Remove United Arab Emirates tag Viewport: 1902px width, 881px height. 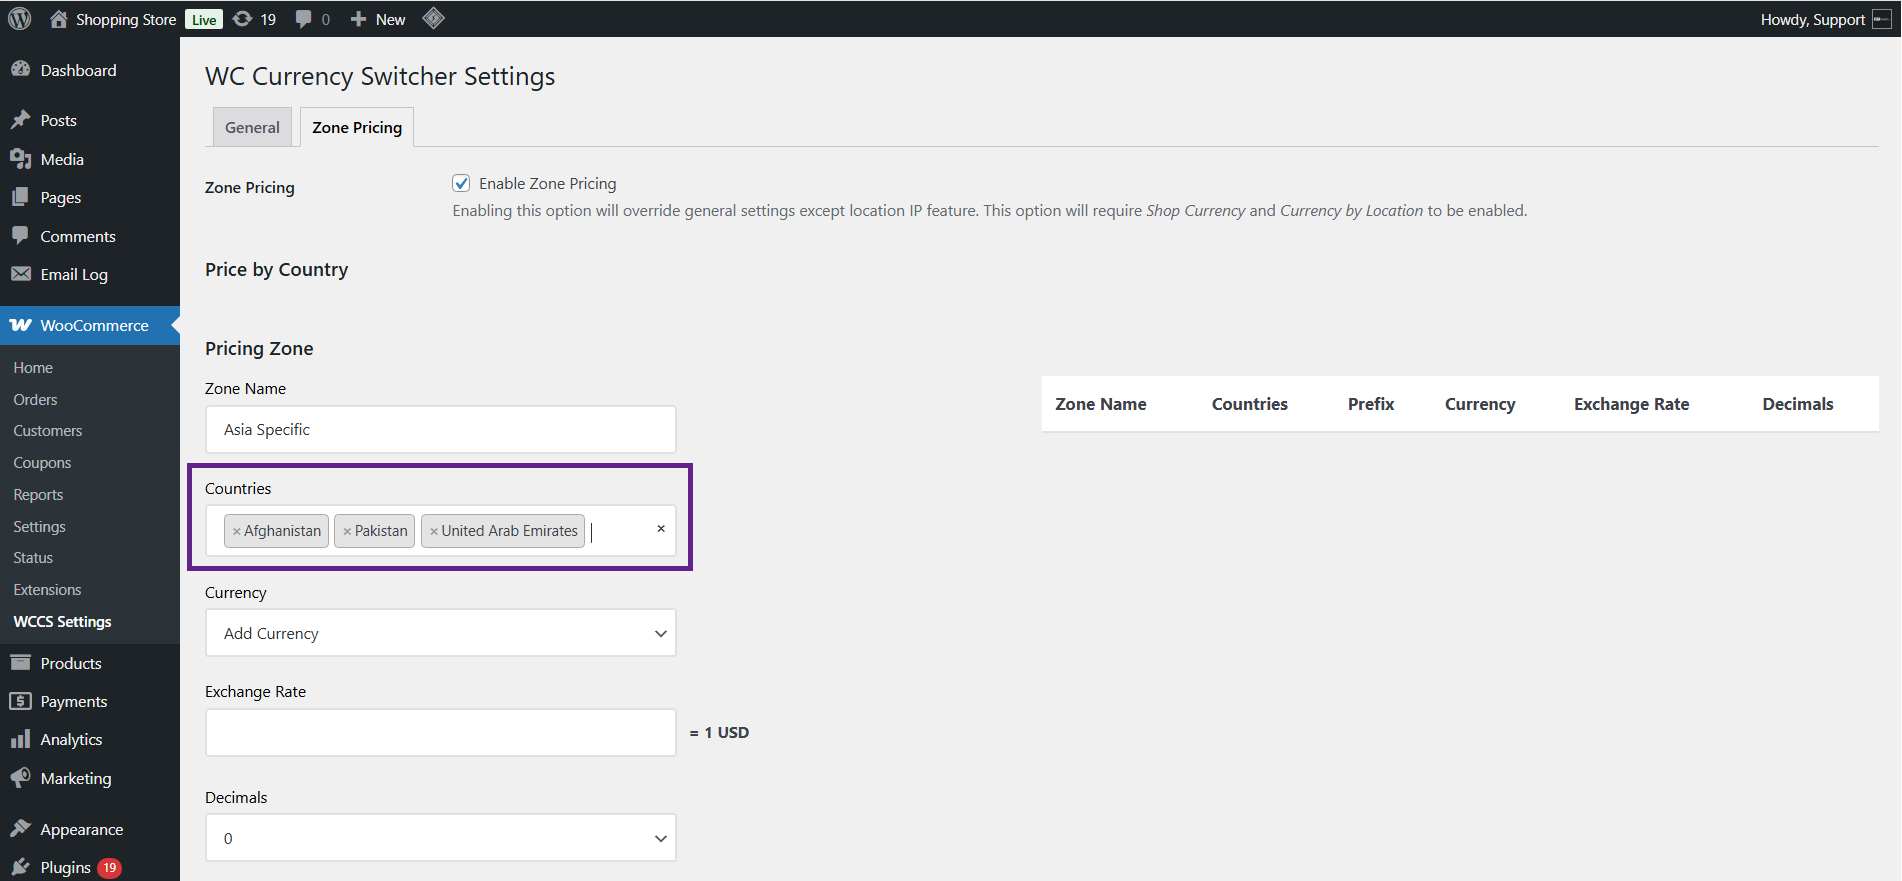click(434, 531)
